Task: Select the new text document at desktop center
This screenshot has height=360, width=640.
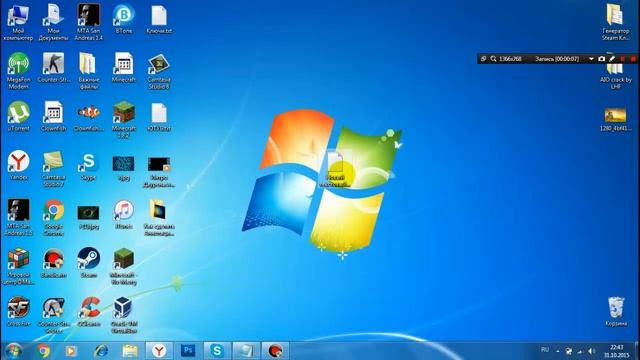Action: (336, 169)
